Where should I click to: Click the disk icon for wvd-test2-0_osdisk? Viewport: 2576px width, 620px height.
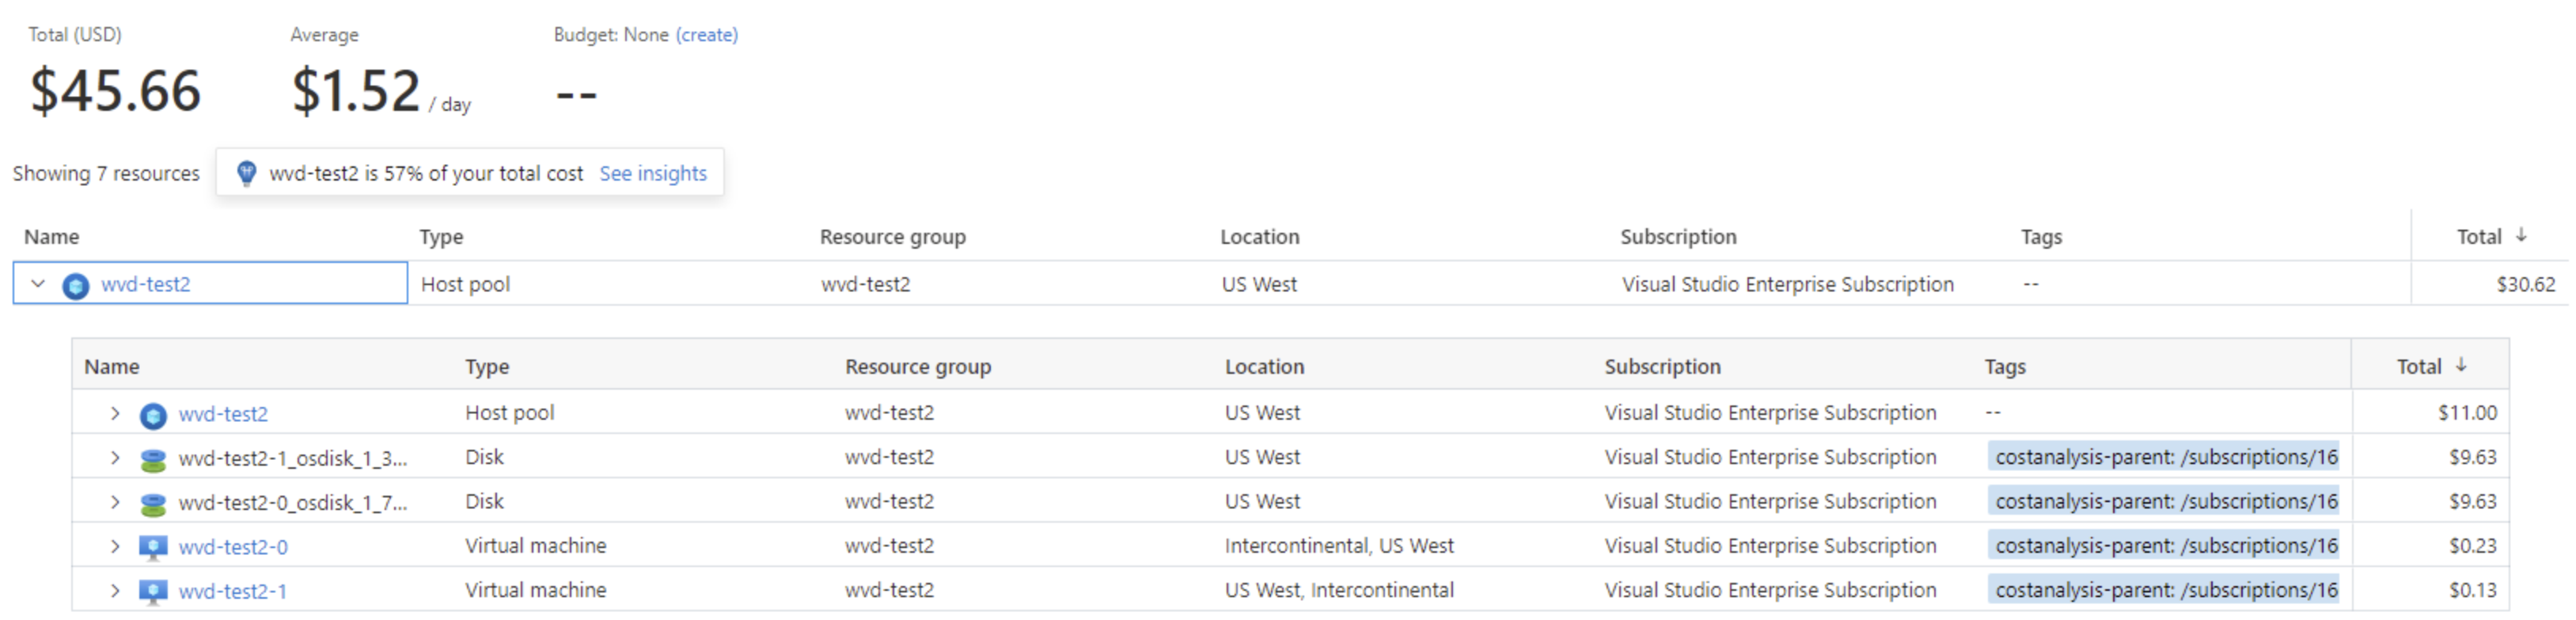coord(153,503)
